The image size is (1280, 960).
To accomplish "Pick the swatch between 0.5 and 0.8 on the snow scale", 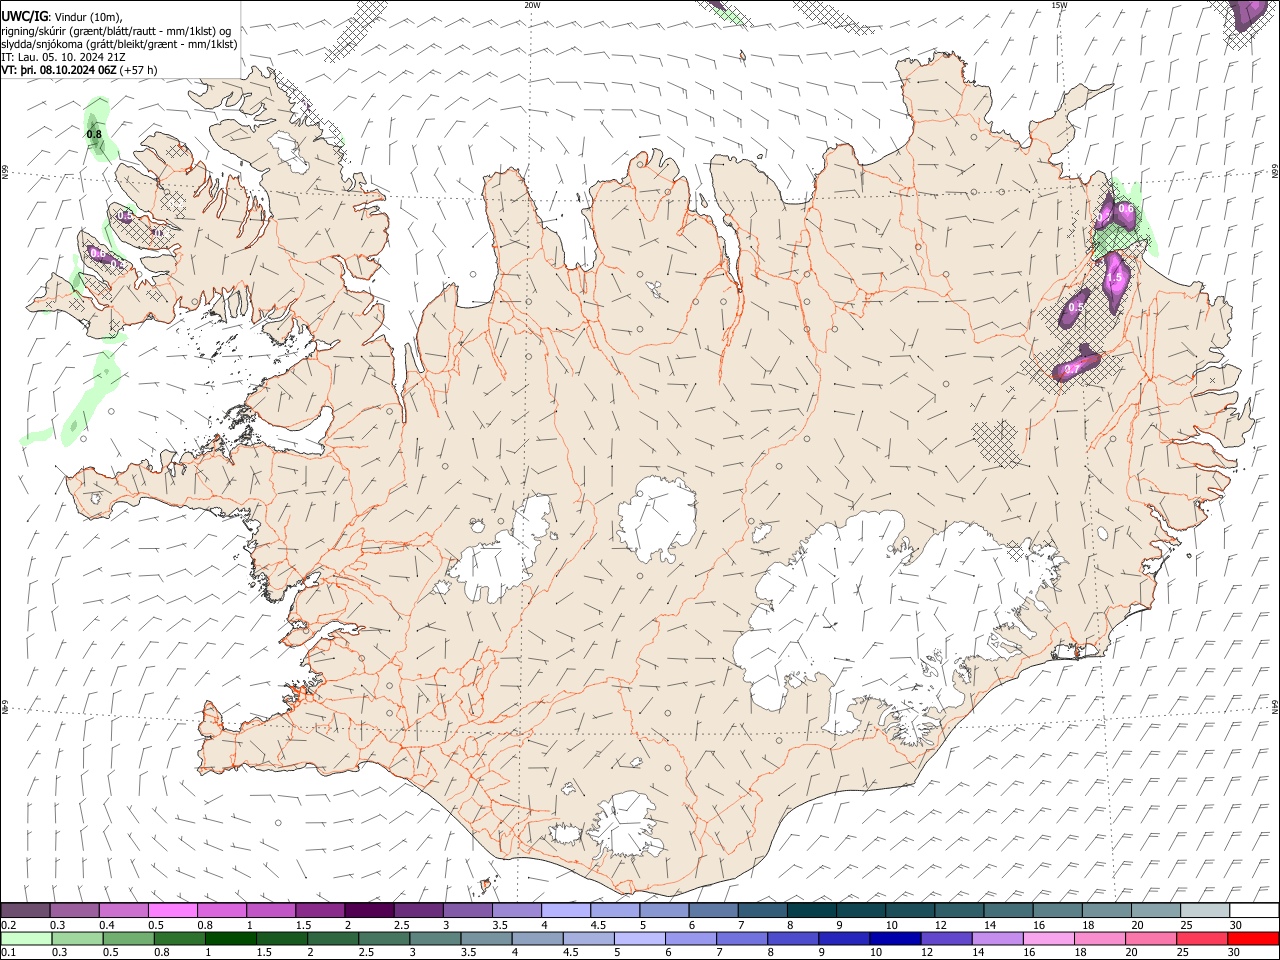I will point(172,910).
